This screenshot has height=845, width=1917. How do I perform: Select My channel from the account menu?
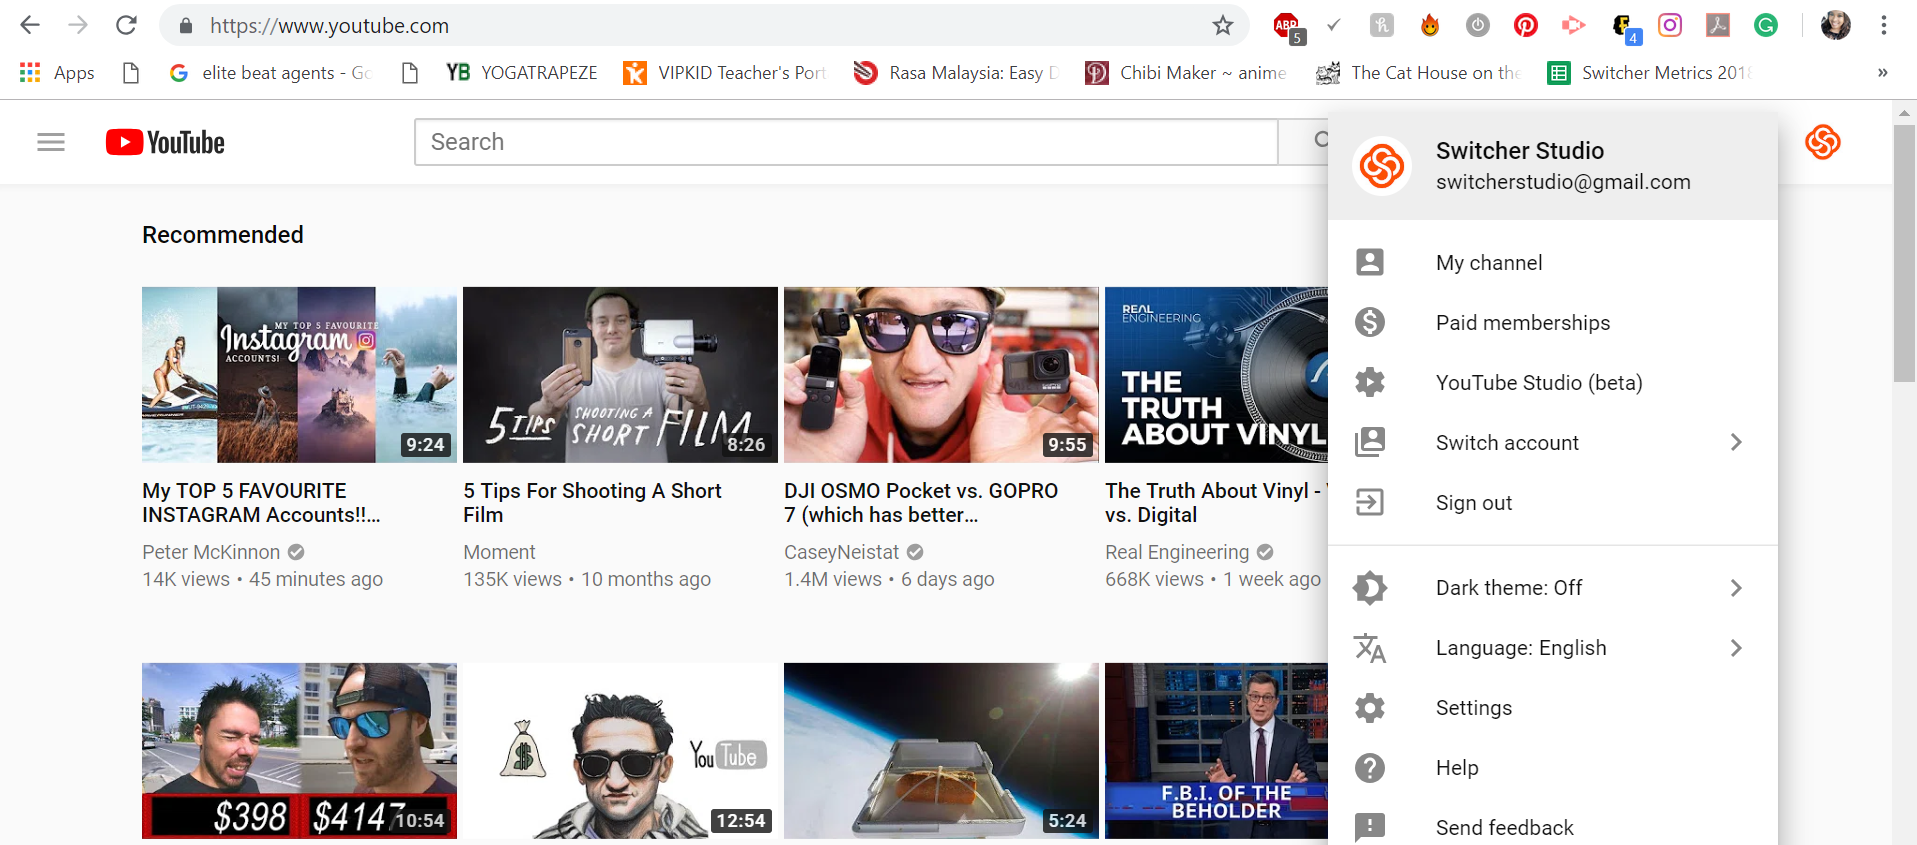[x=1489, y=263]
